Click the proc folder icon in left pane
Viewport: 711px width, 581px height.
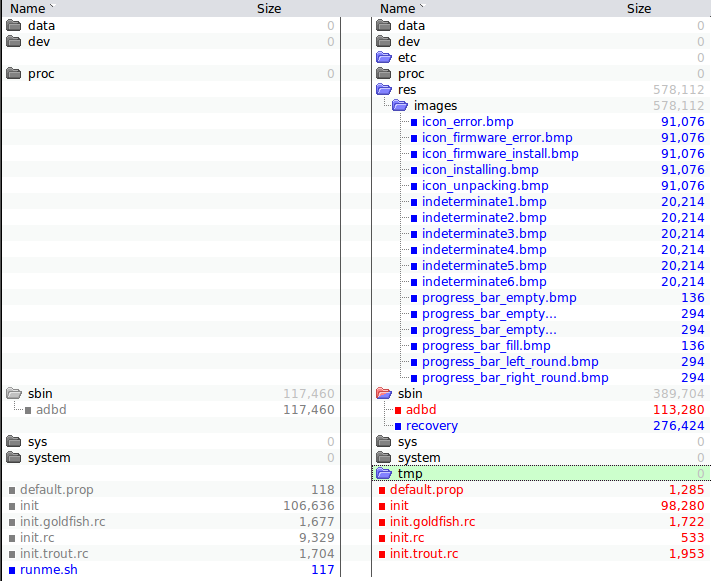pyautogui.click(x=14, y=73)
